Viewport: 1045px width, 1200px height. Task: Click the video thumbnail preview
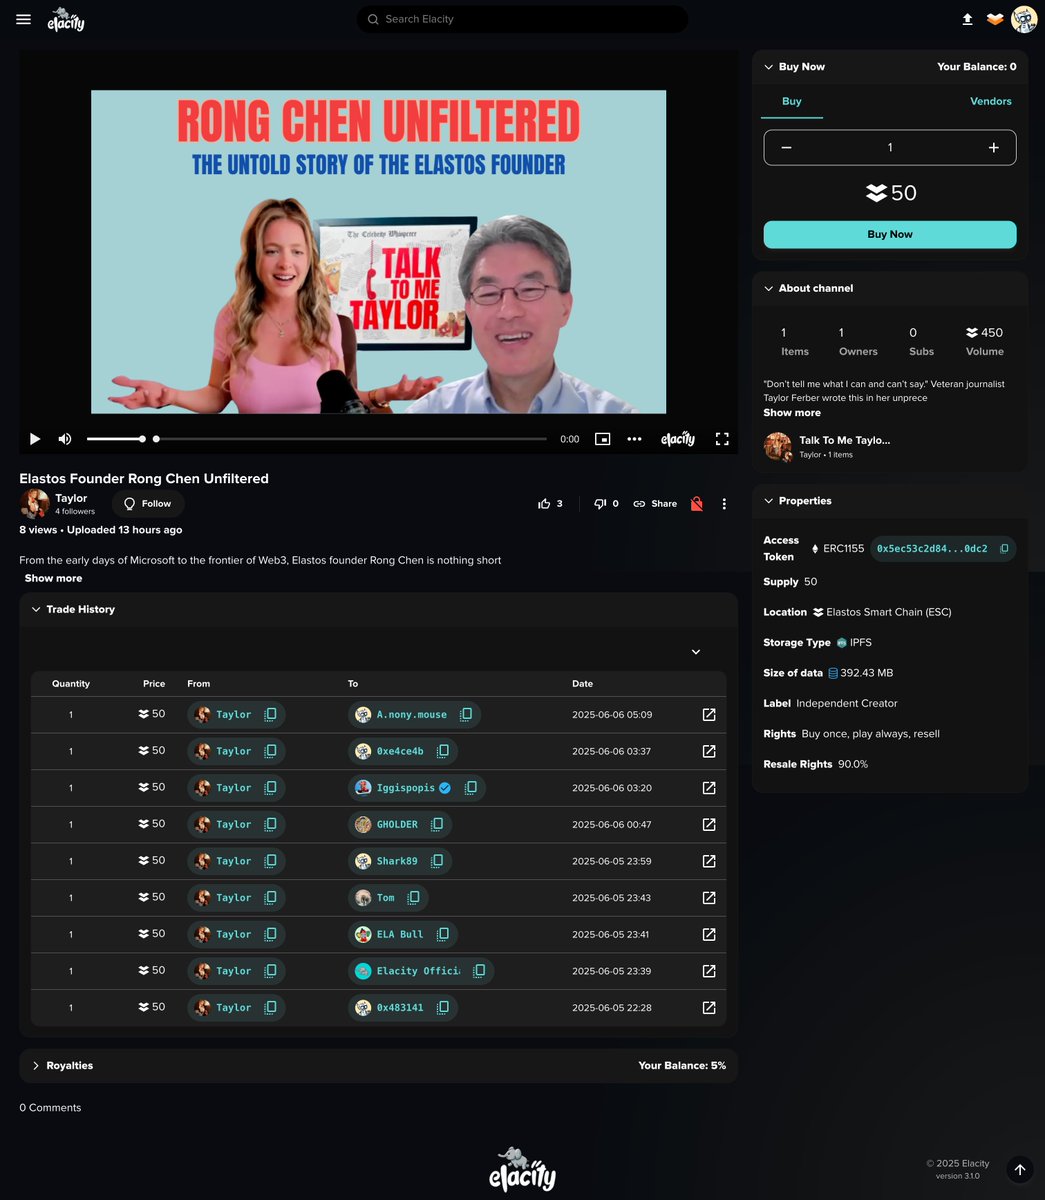378,252
